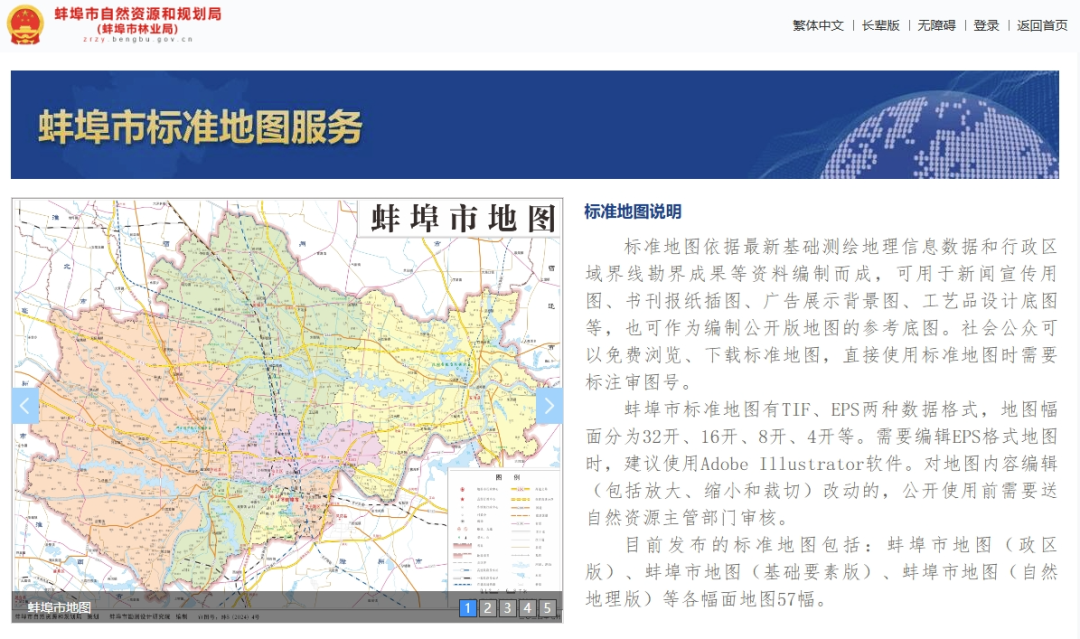Click the 标准地图说明 heading
Image resolution: width=1080 pixels, height=639 pixels.
click(633, 212)
